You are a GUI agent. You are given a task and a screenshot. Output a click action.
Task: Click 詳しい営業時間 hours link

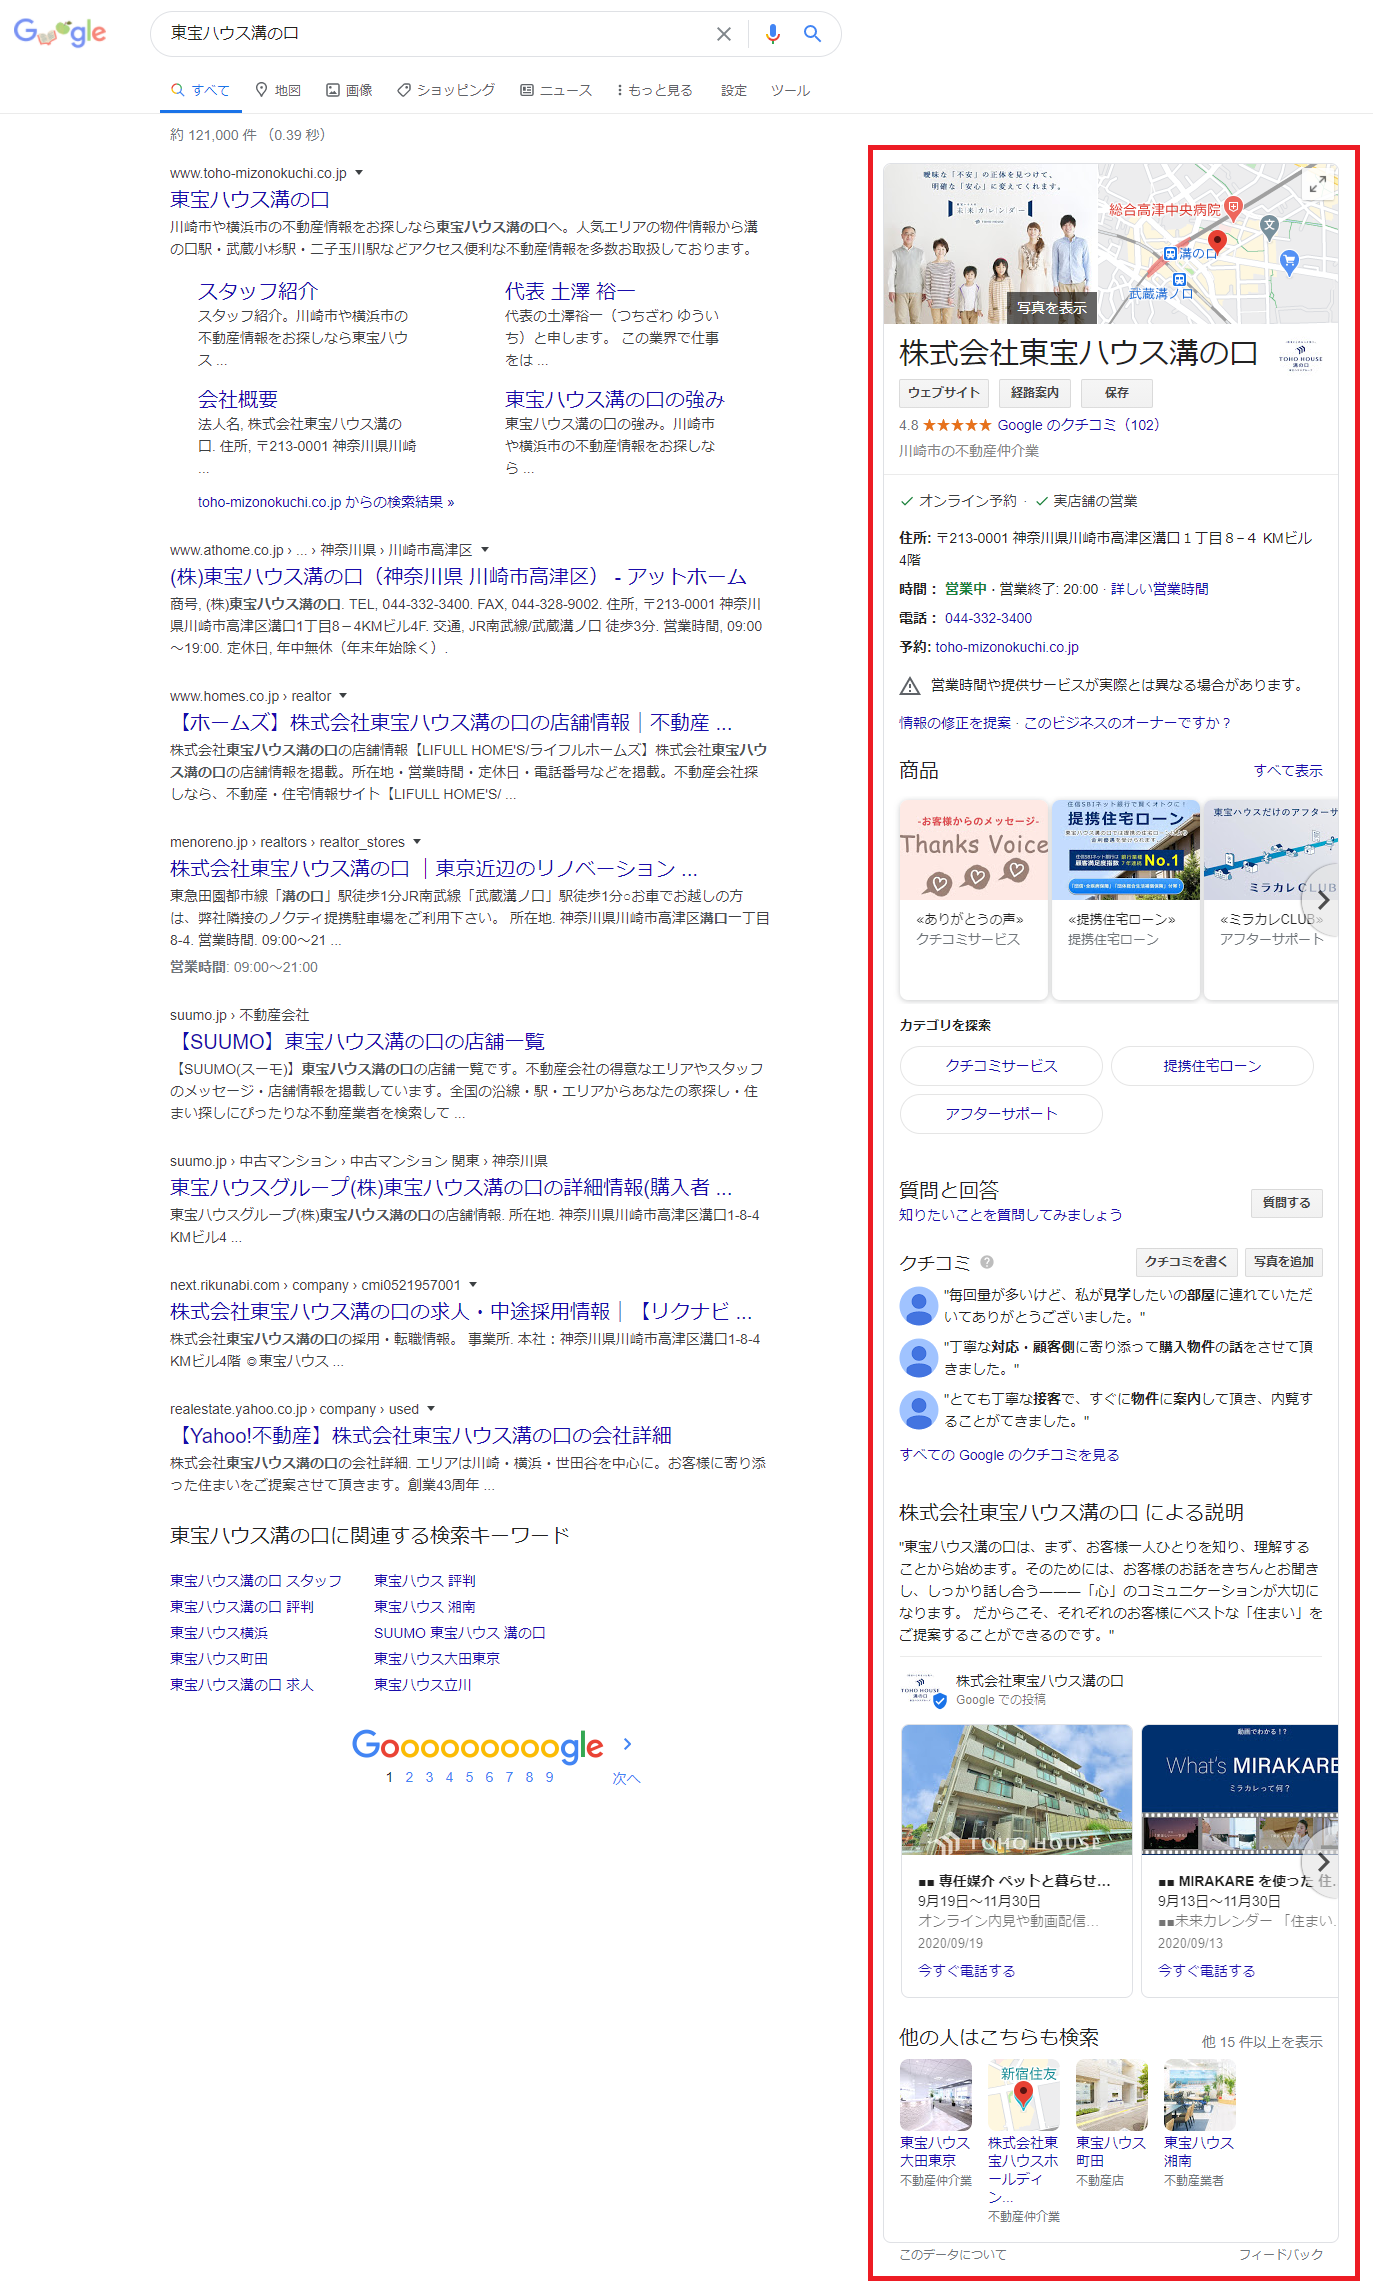pyautogui.click(x=1159, y=589)
